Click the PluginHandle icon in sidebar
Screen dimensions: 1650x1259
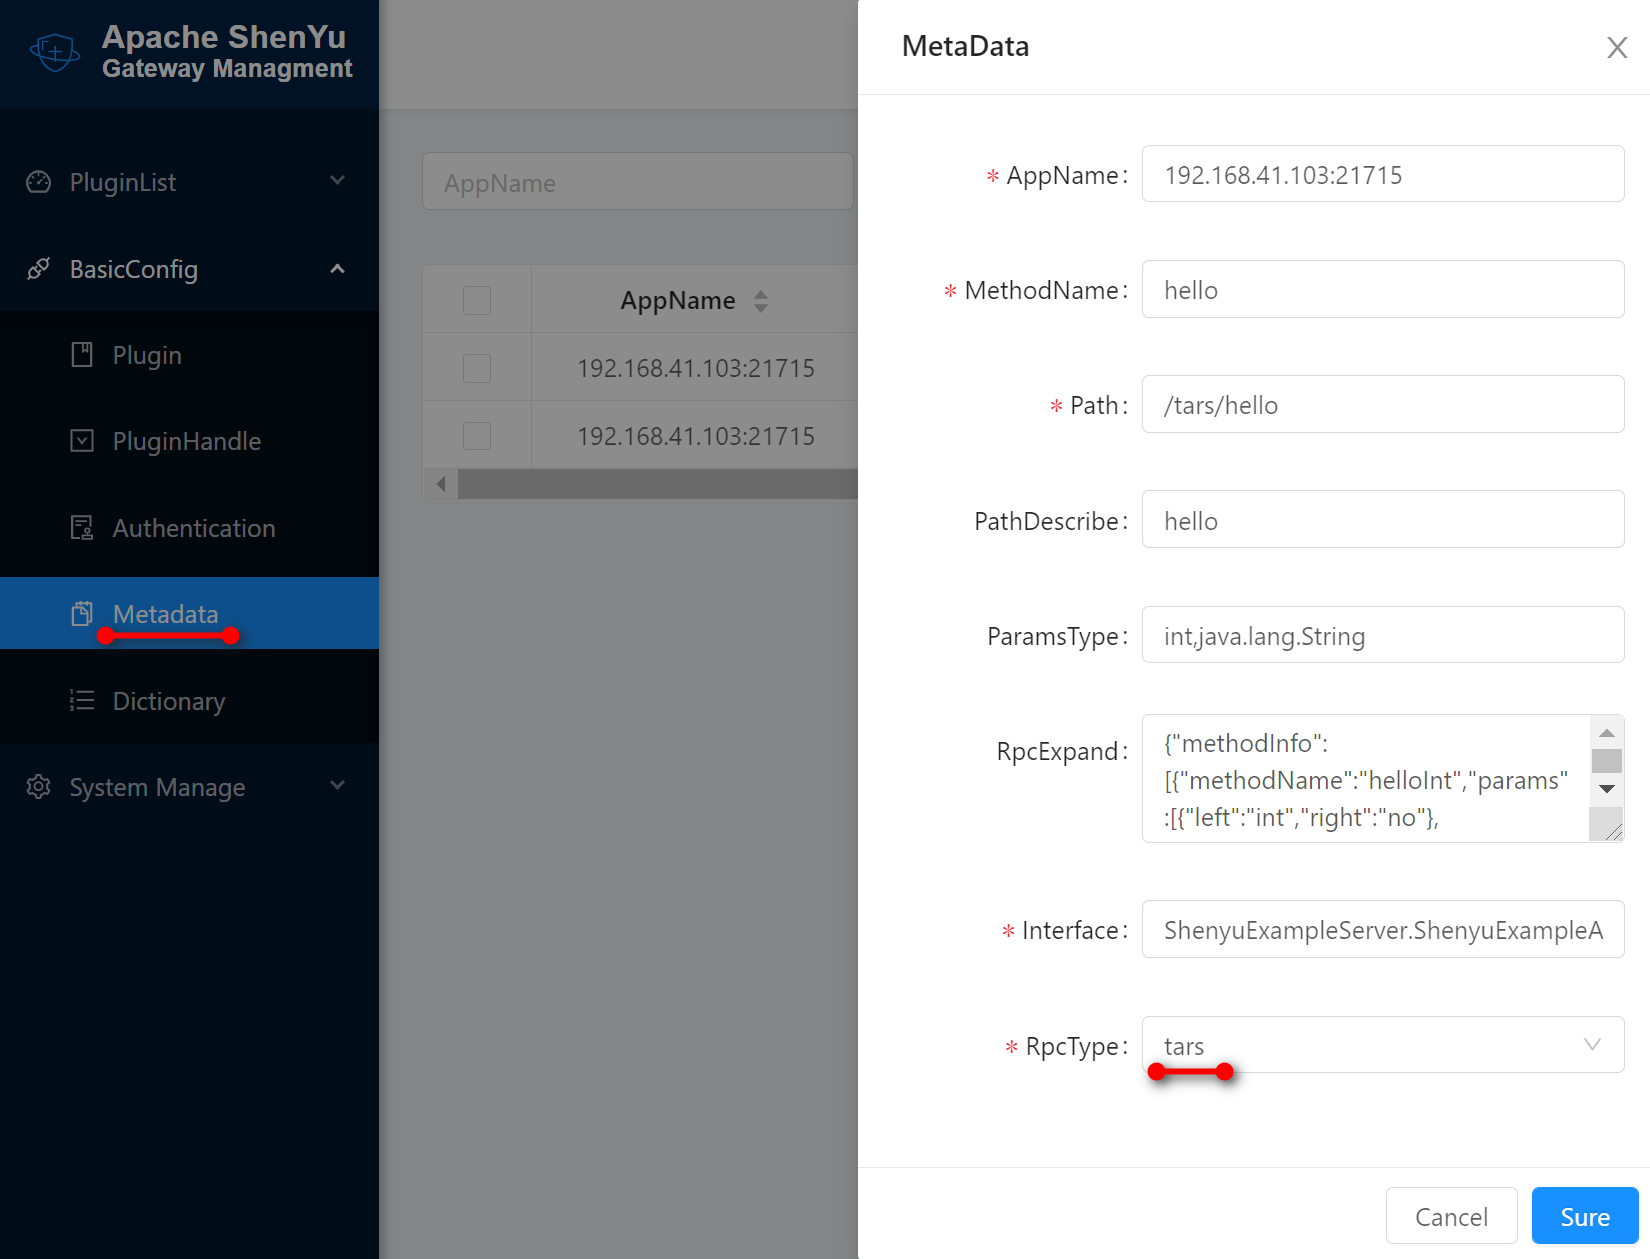coord(82,441)
